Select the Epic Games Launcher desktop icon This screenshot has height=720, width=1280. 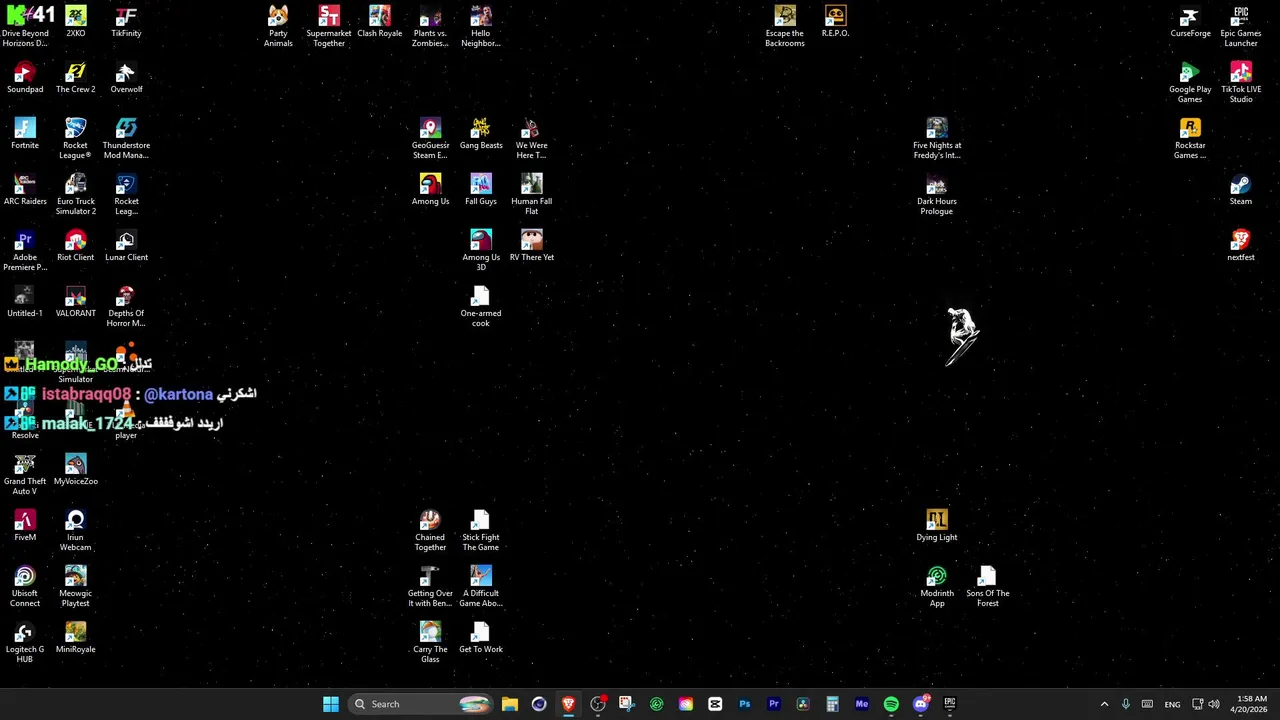click(1240, 26)
